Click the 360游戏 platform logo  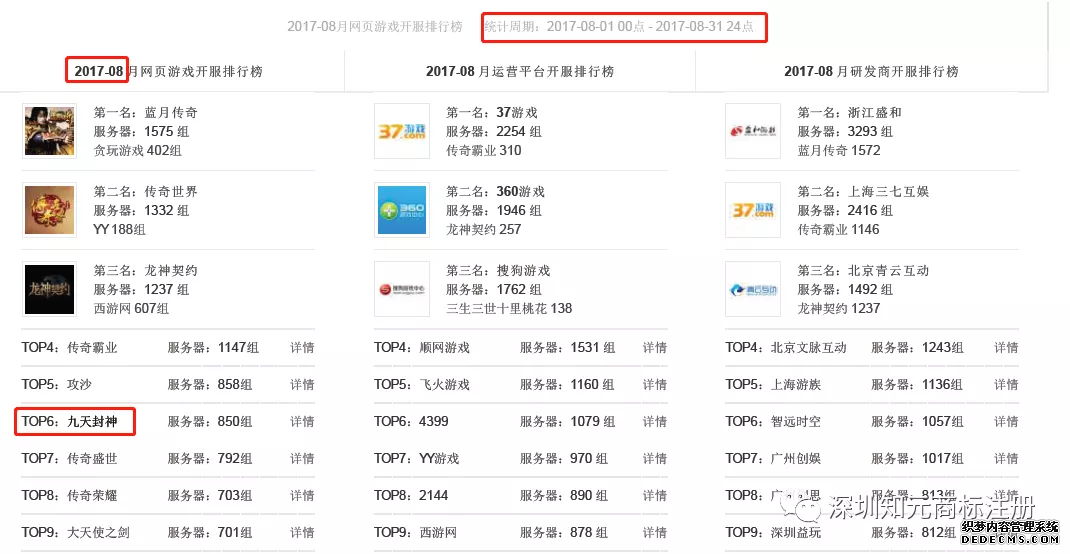click(402, 210)
